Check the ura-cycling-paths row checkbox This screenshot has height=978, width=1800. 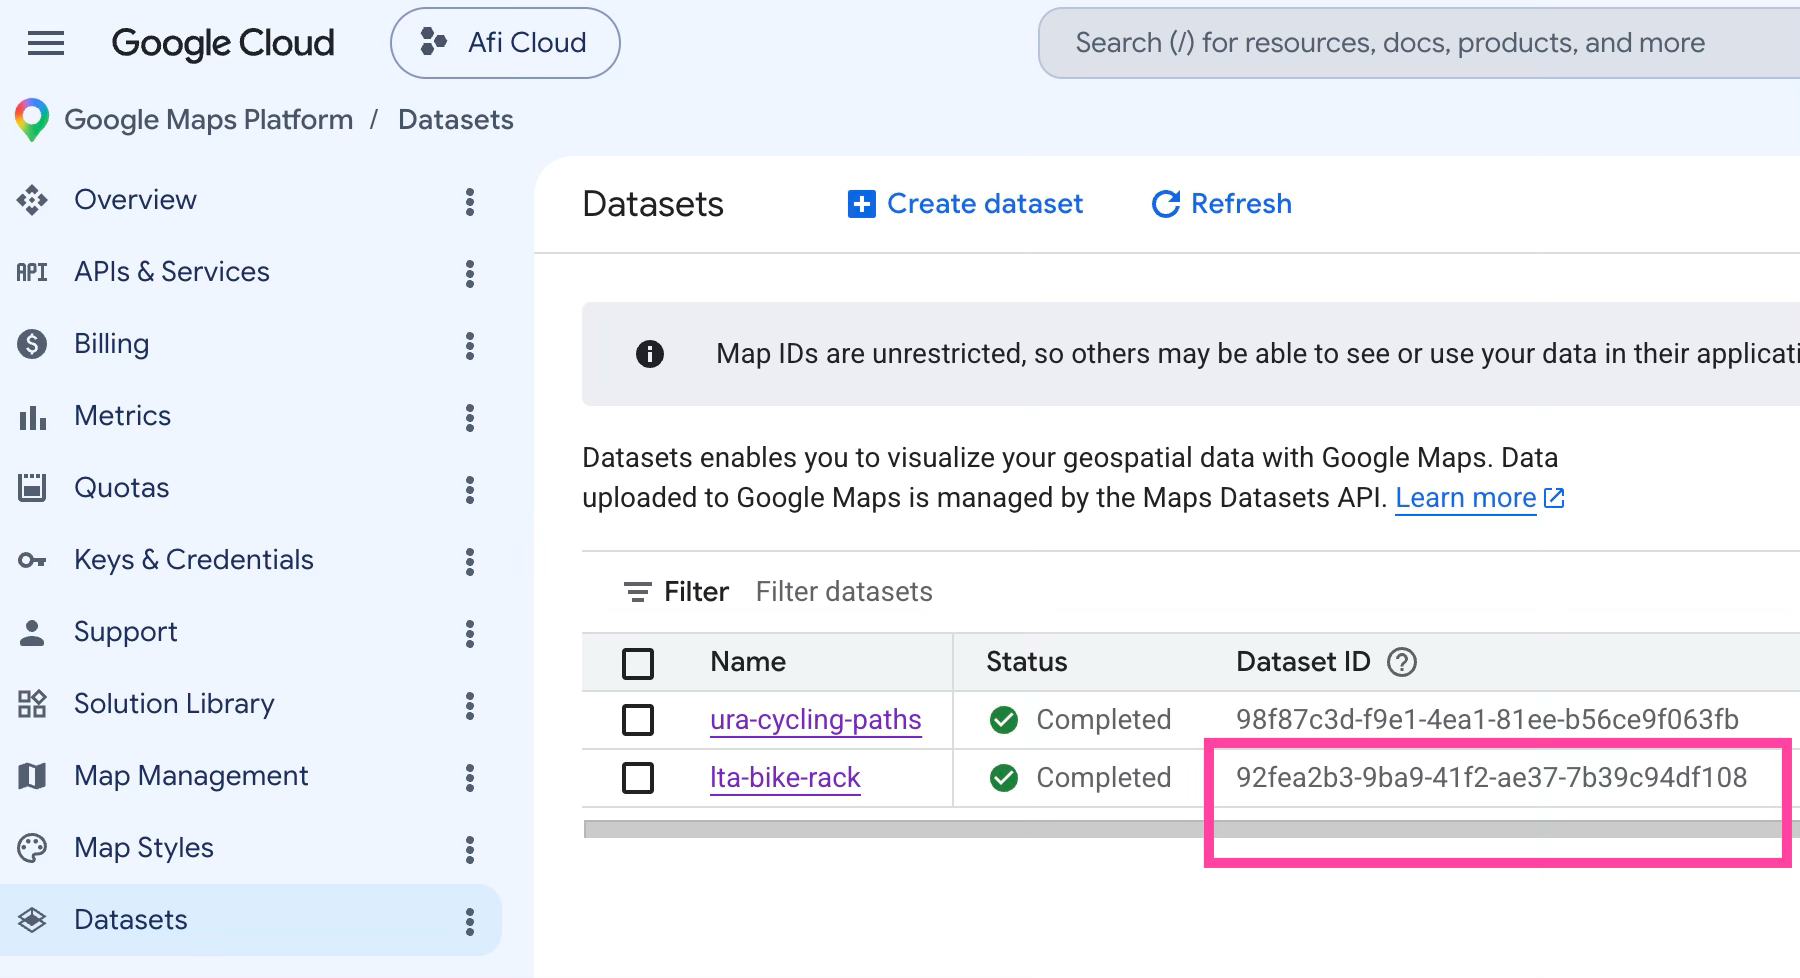point(638,720)
